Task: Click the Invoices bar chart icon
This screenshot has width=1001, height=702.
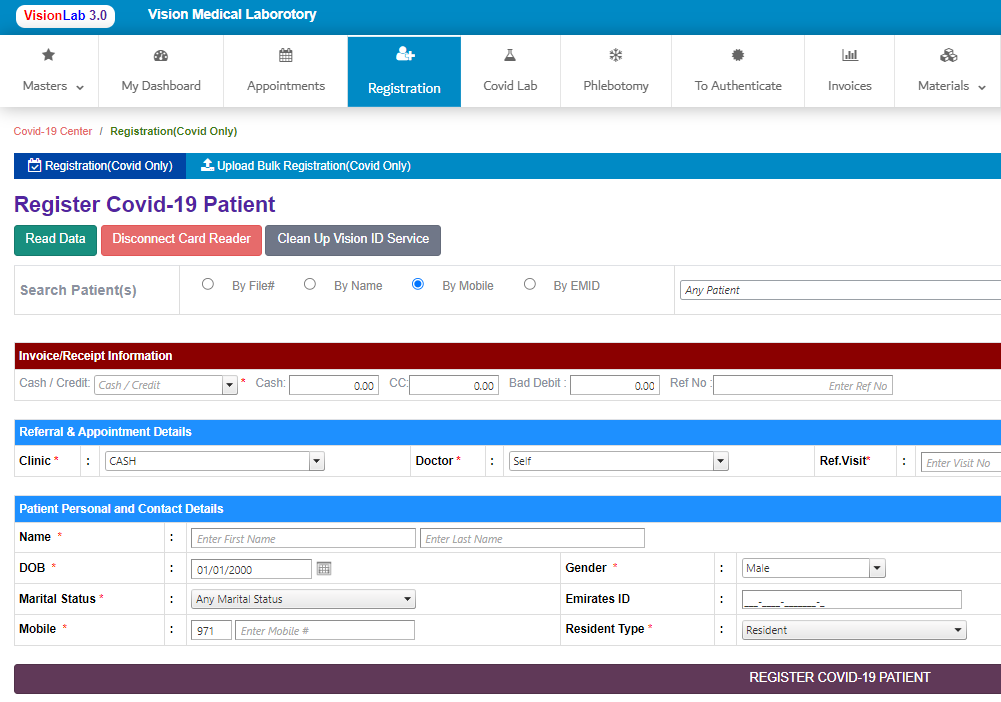Action: pos(850,55)
